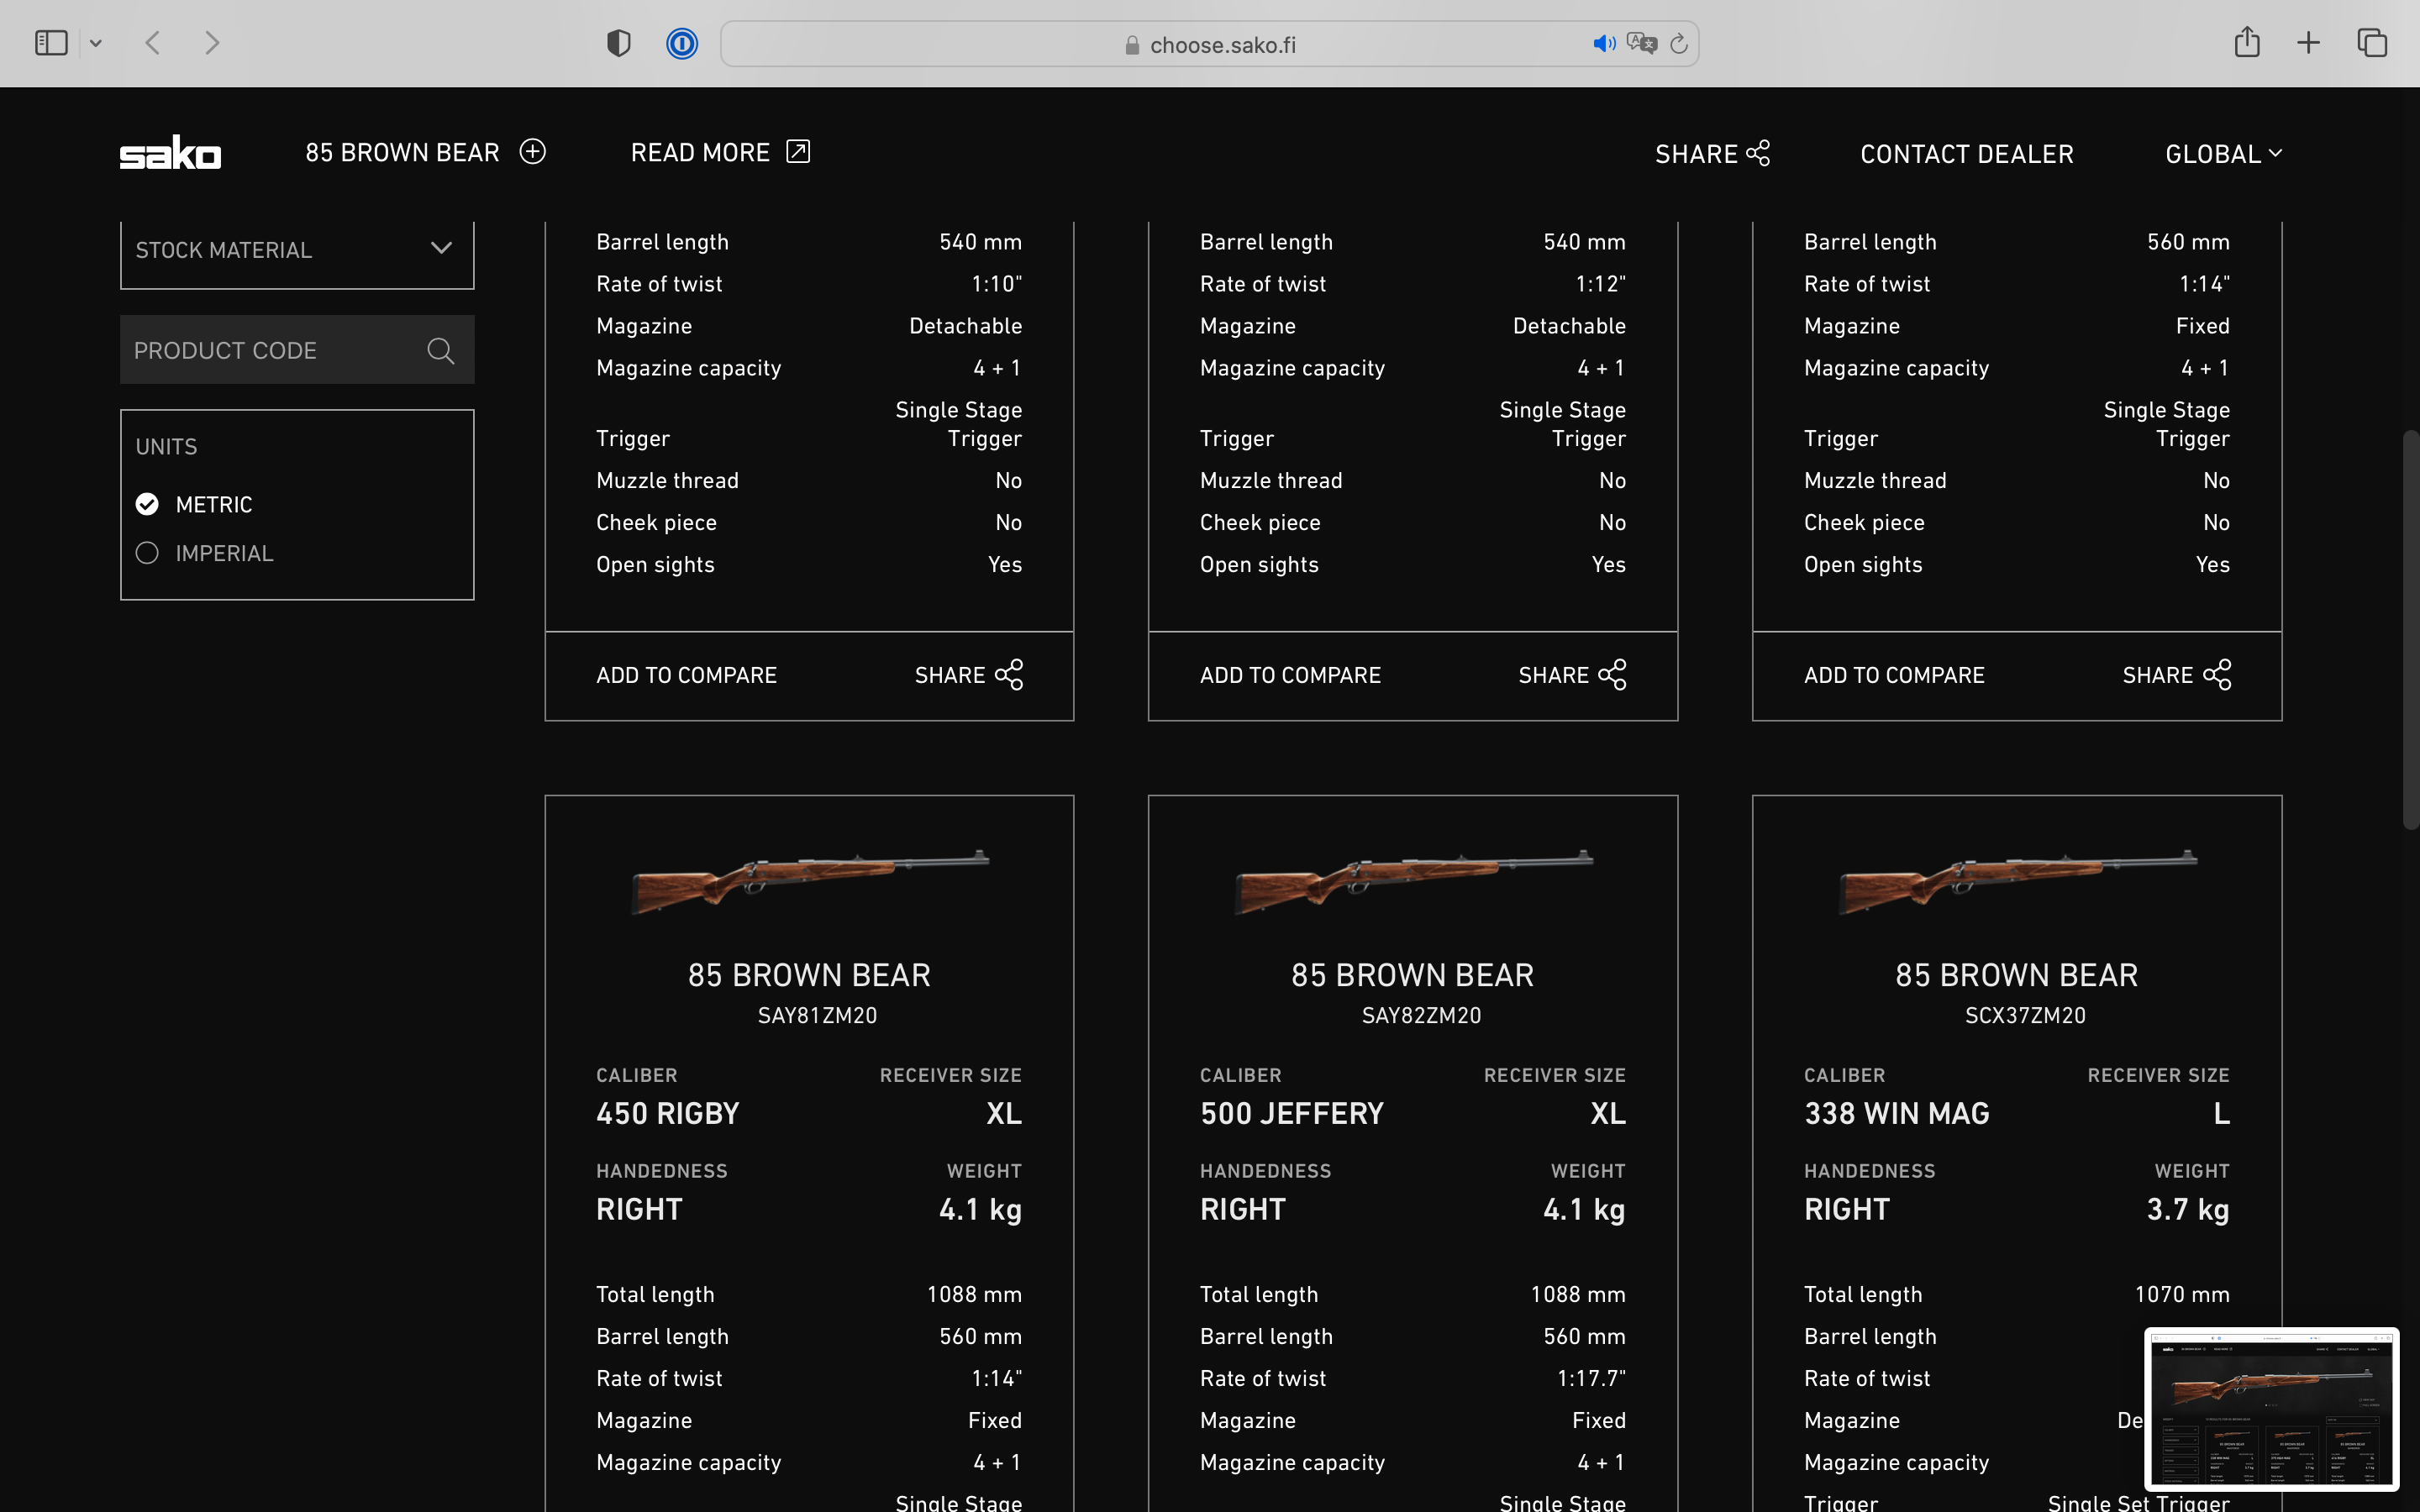
Task: Open the 1Password extension icon
Action: 682,43
